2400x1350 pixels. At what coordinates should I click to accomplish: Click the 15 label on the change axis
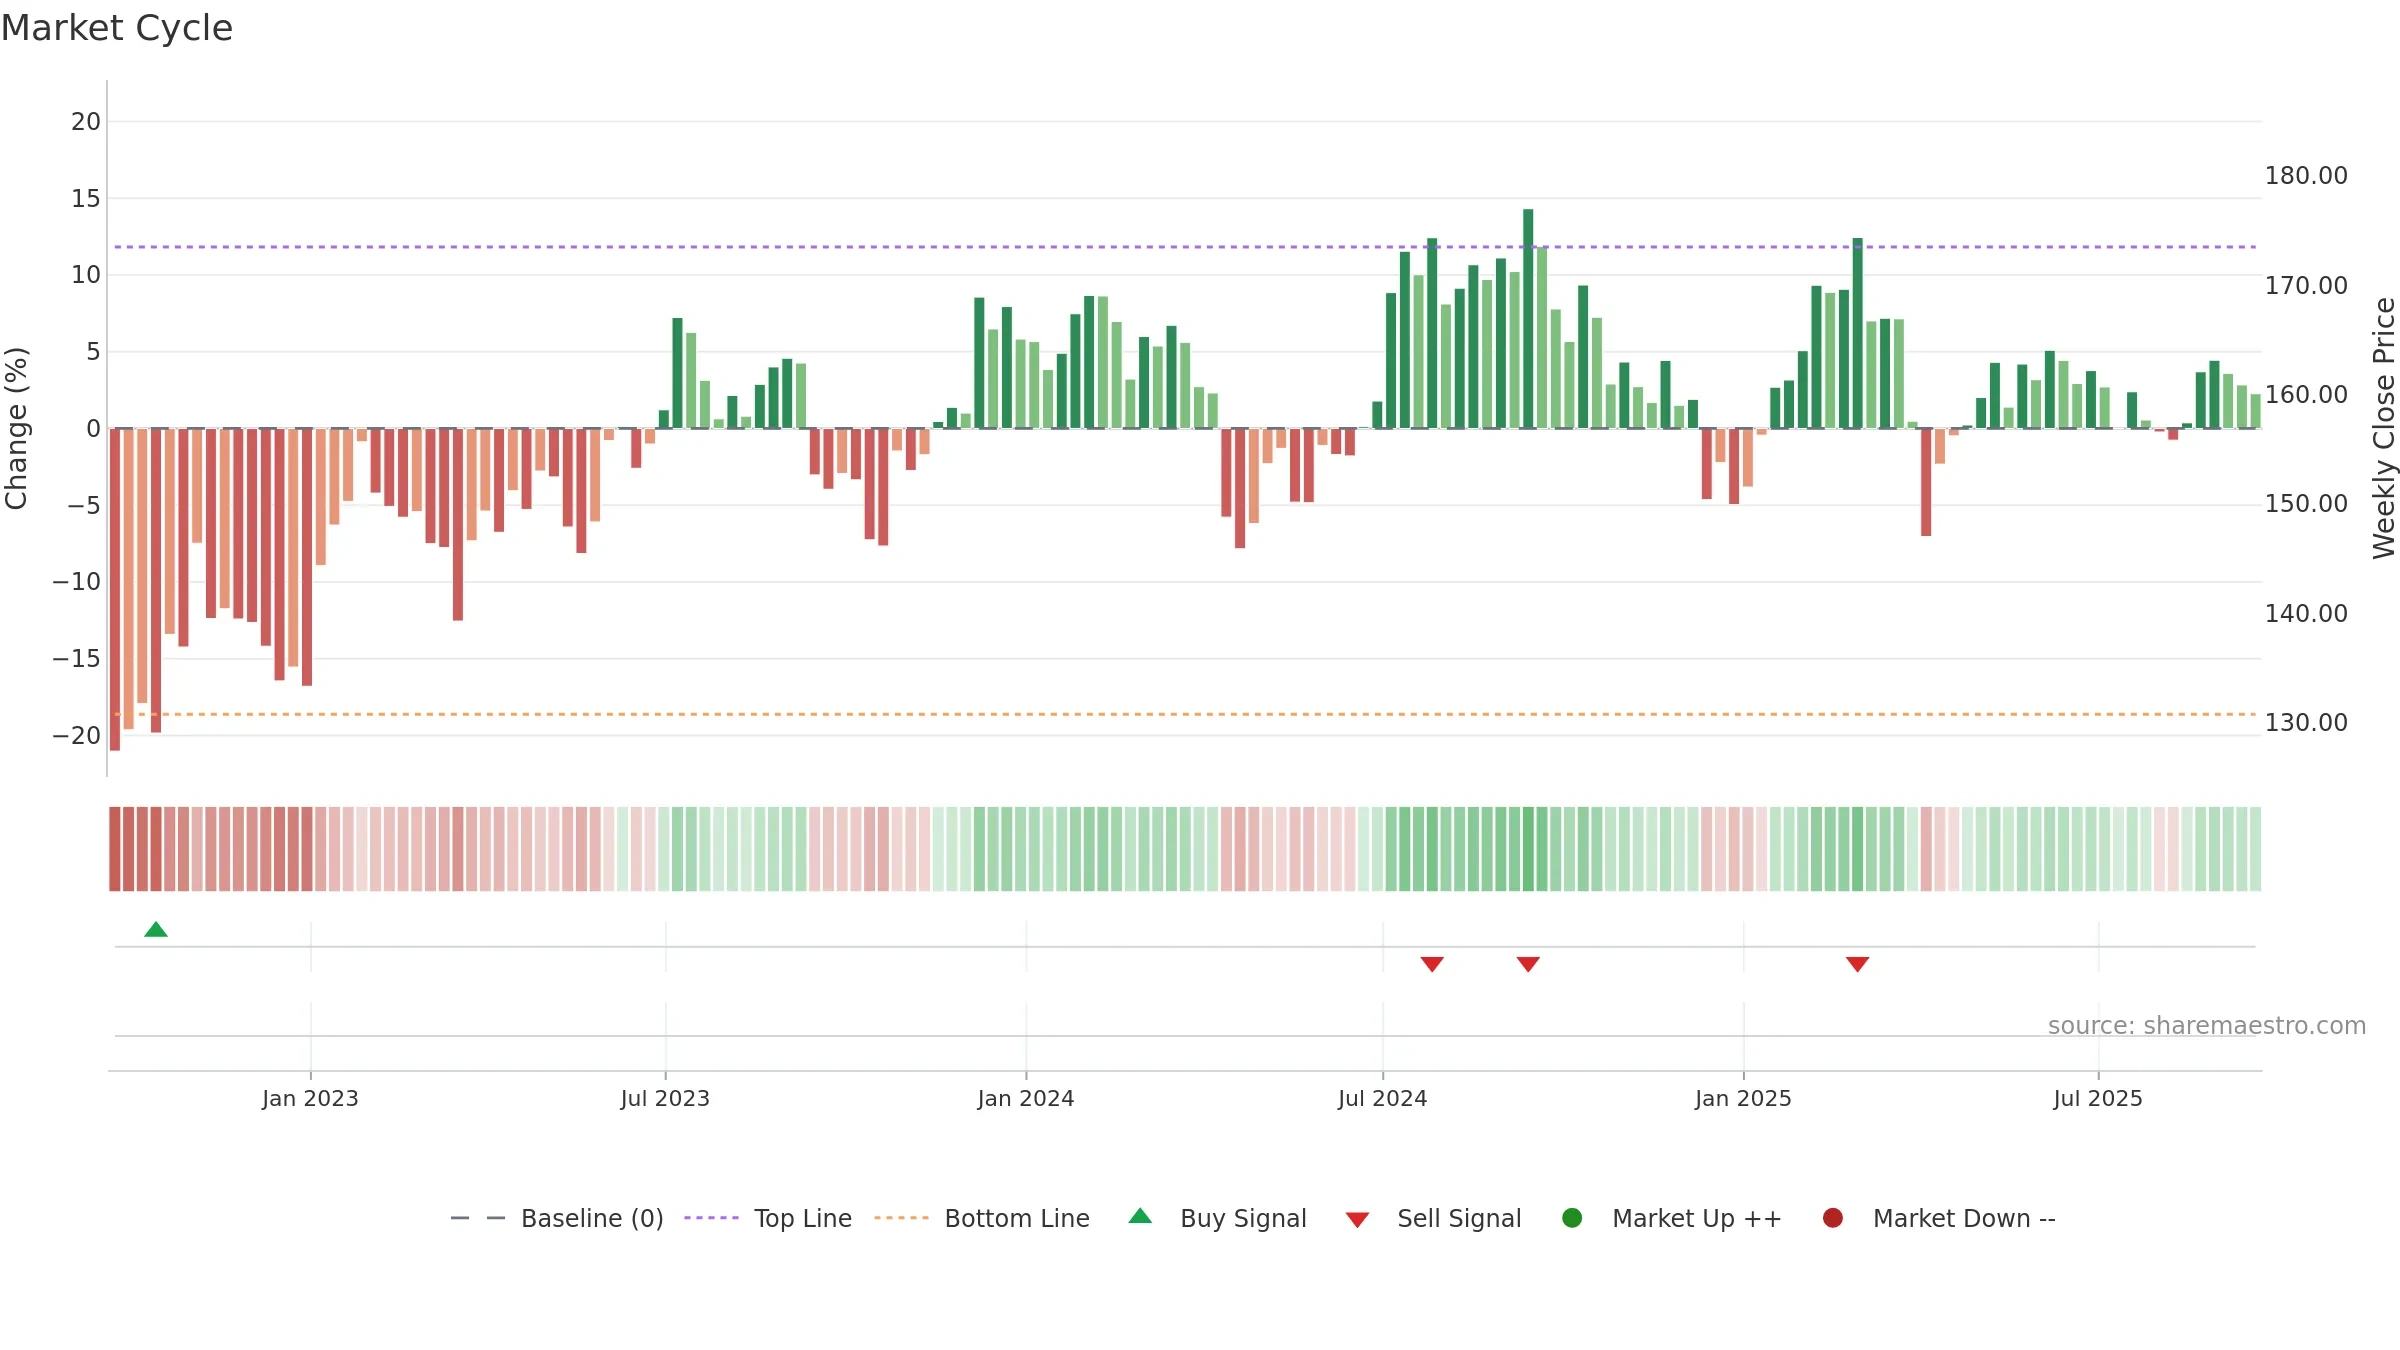click(x=86, y=199)
